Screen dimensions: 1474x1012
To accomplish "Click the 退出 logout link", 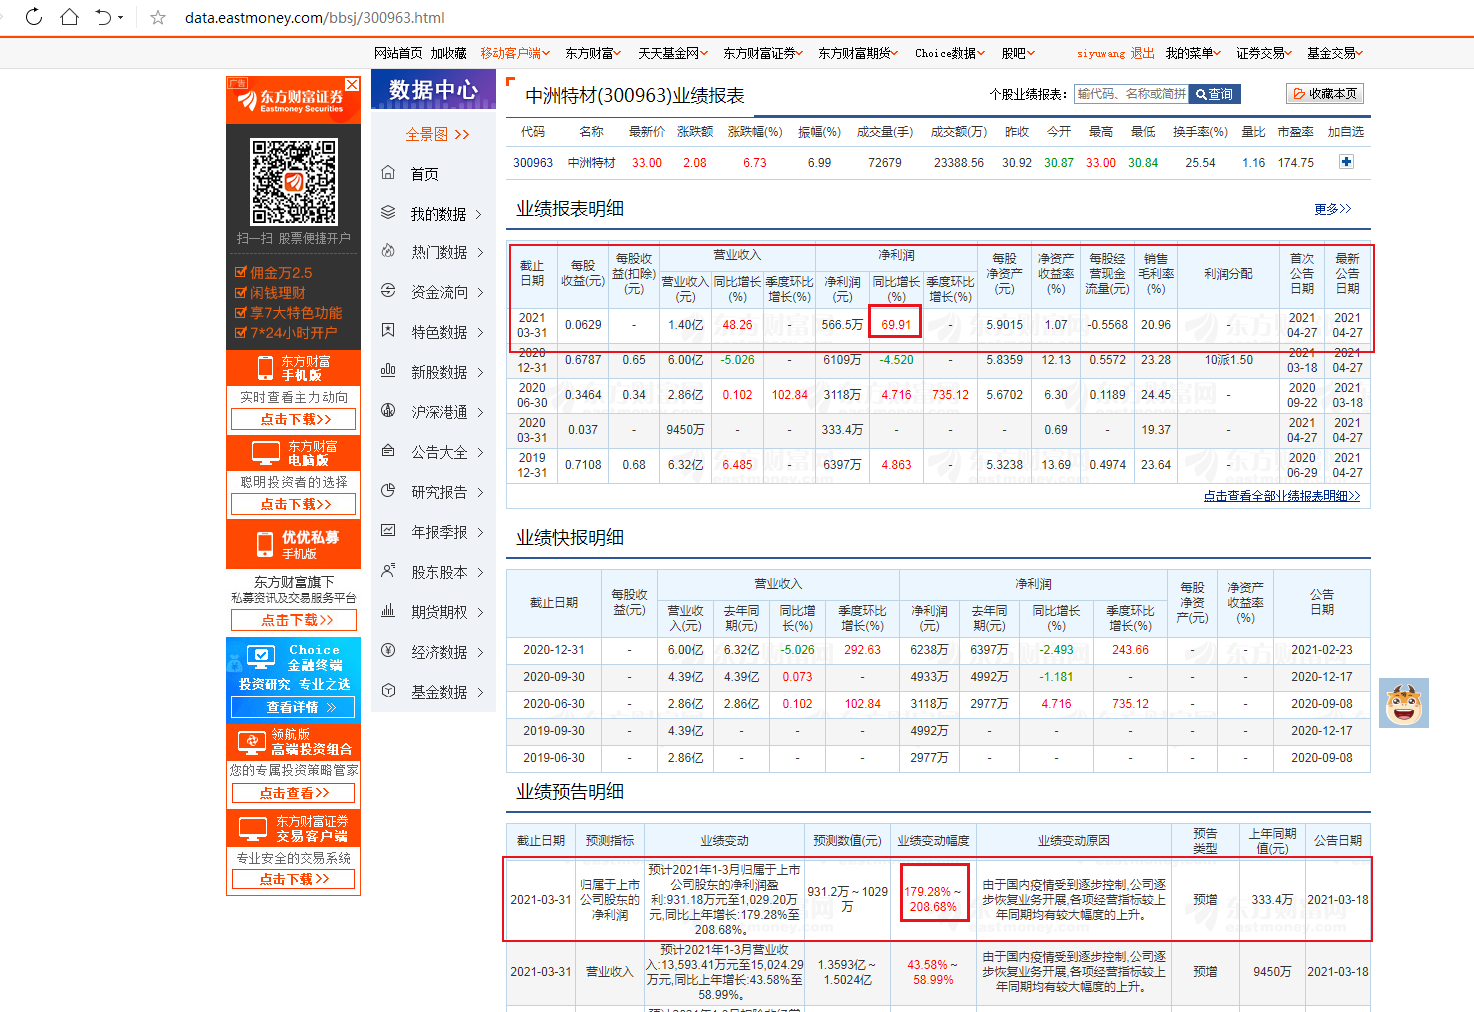I will coord(1142,53).
